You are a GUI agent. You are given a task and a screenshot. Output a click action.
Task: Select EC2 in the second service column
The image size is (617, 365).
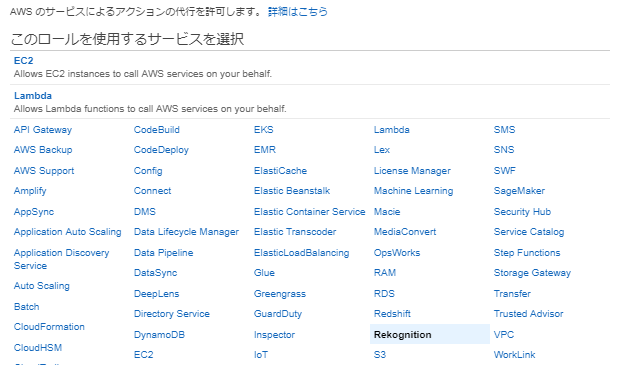[x=144, y=355]
